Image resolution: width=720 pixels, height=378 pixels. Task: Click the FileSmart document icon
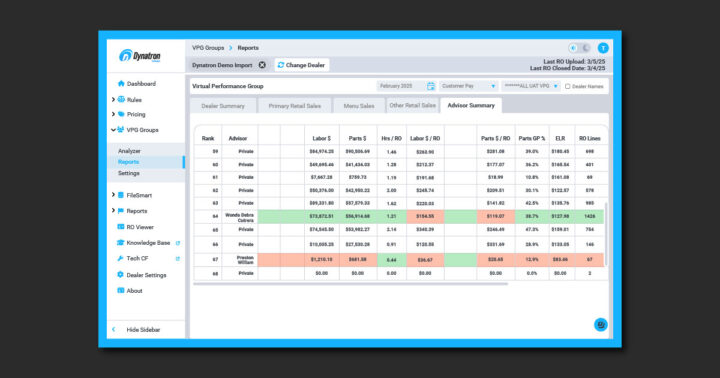coord(121,195)
